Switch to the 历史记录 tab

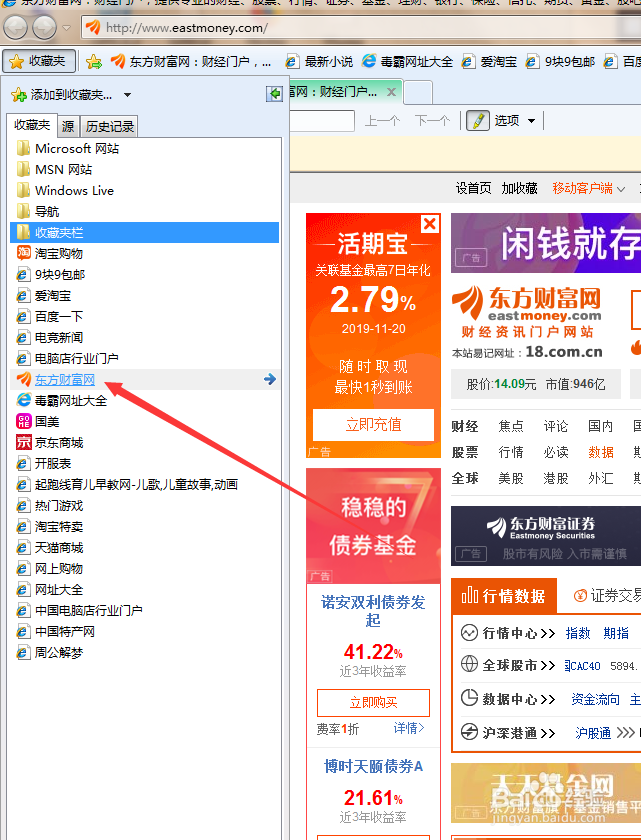click(x=109, y=126)
